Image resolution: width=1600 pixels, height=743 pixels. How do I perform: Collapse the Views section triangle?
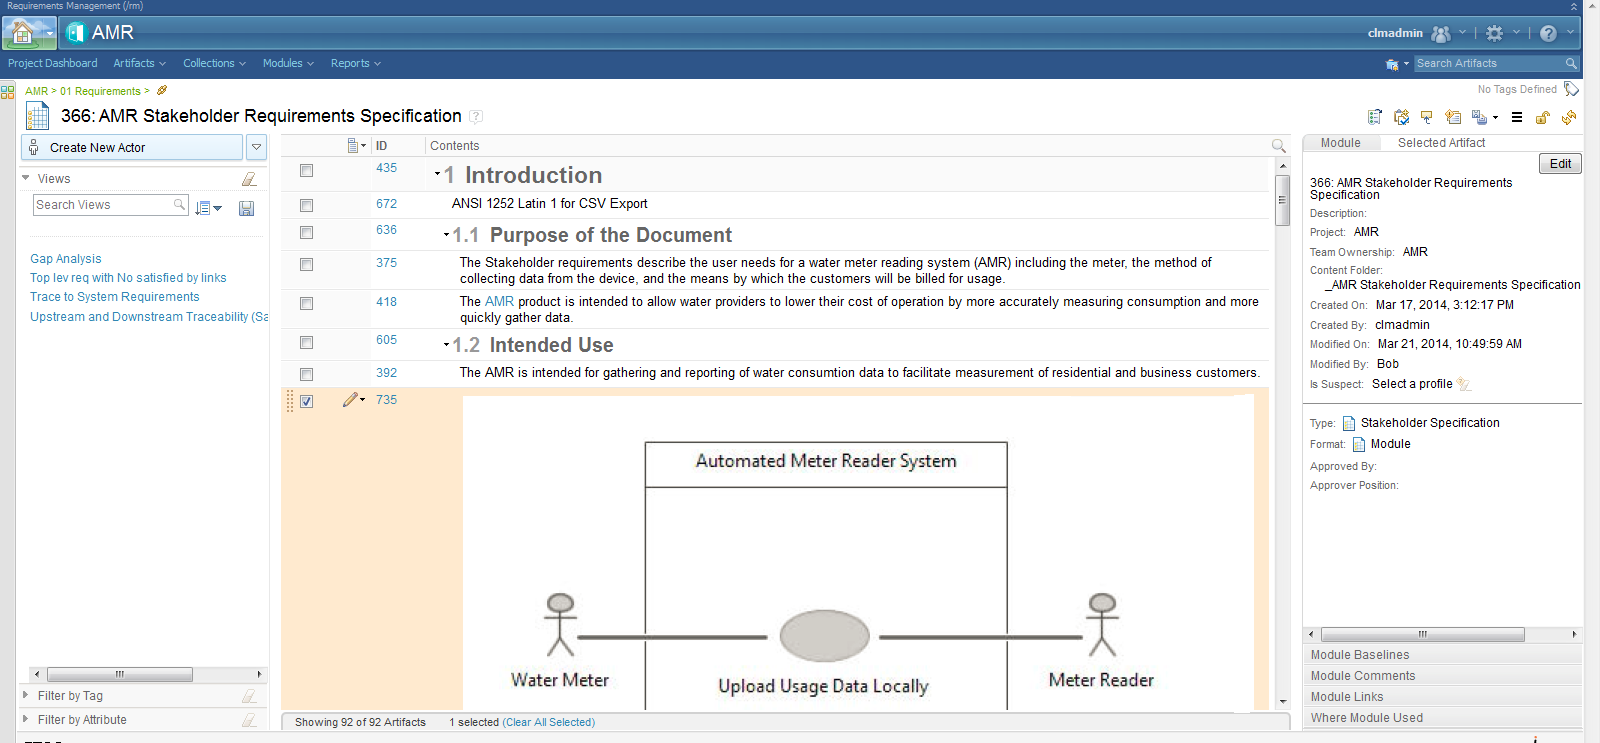coord(26,179)
